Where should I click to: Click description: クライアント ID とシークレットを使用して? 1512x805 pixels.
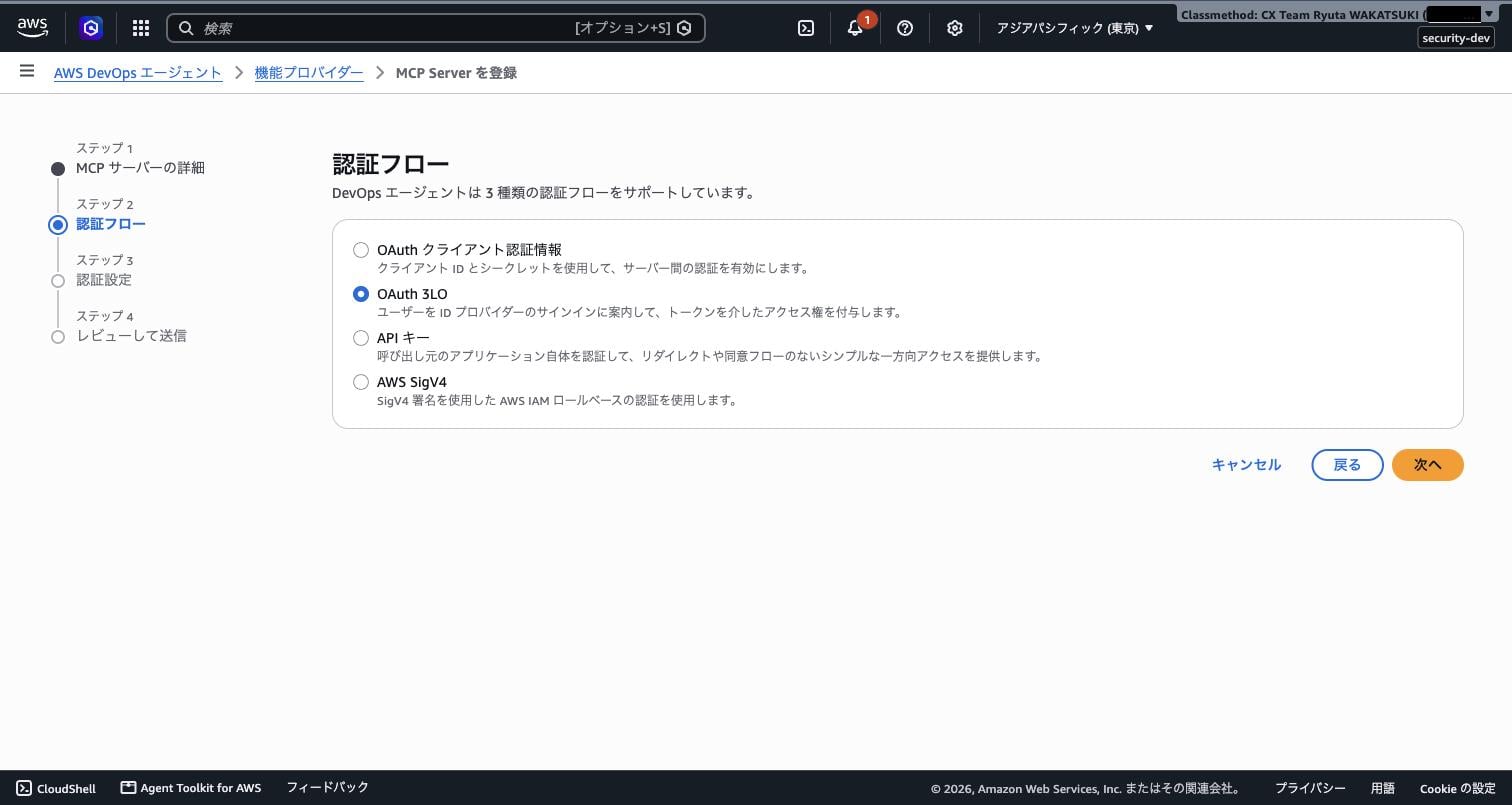(x=593, y=268)
